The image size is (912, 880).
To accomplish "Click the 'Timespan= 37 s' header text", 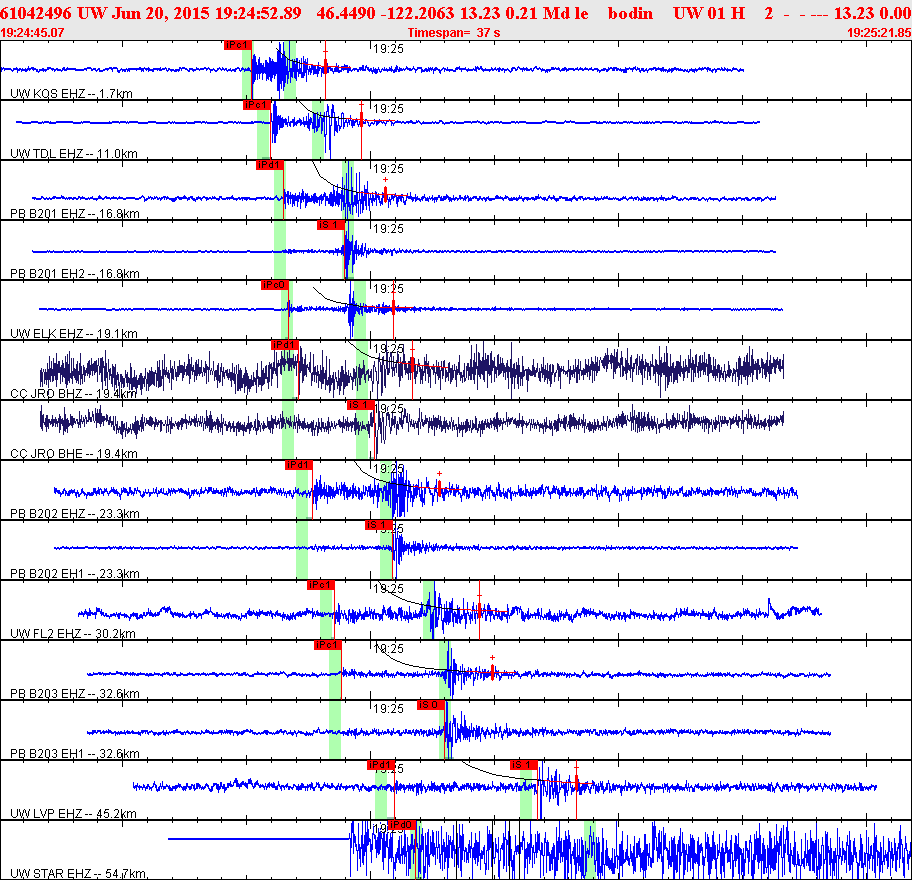I will 454,33.
